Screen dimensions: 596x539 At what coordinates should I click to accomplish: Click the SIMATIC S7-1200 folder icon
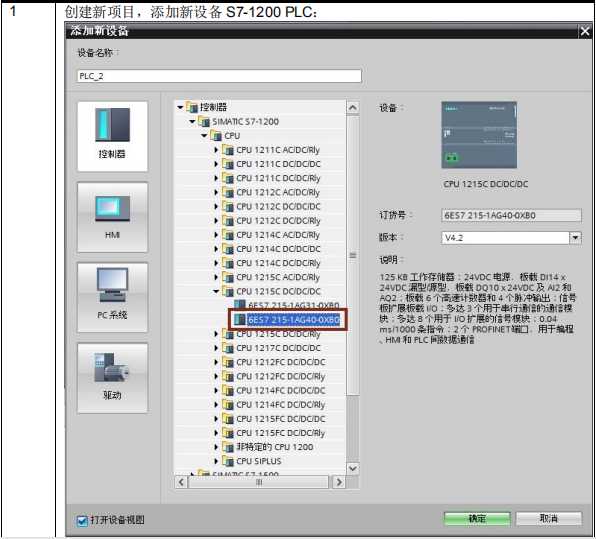pyautogui.click(x=204, y=122)
